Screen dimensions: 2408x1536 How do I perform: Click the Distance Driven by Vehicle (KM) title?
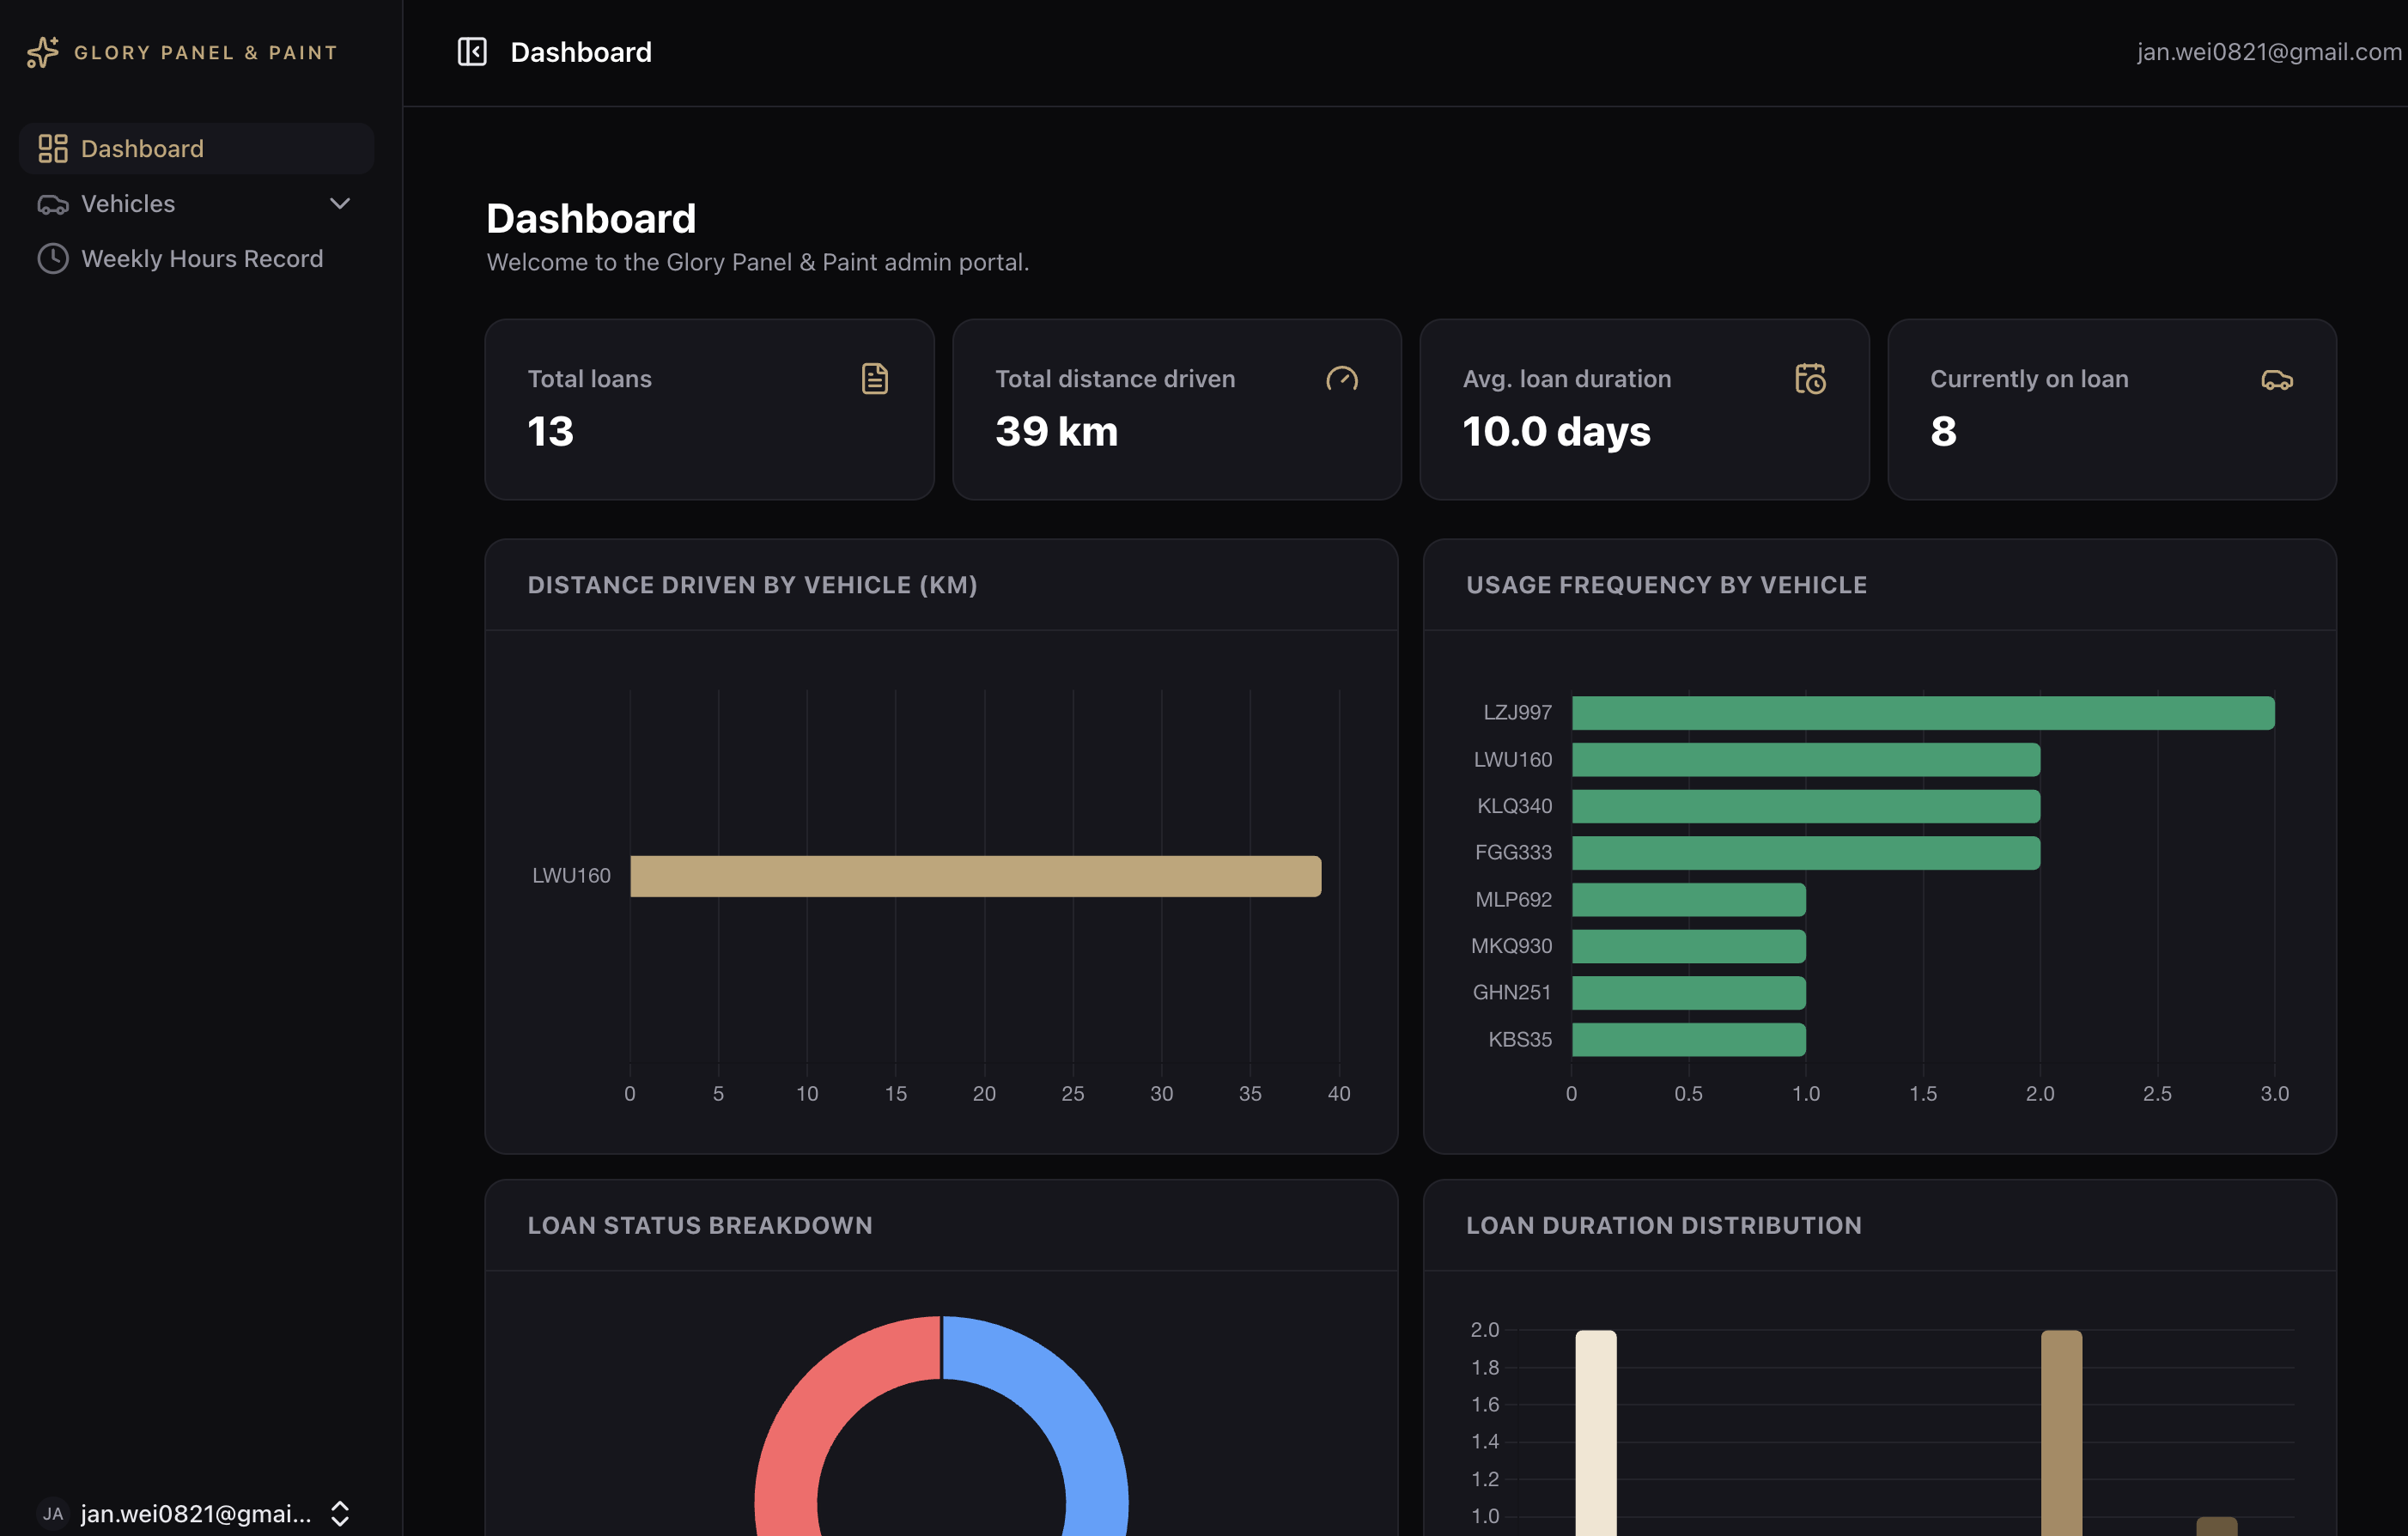pyautogui.click(x=753, y=585)
